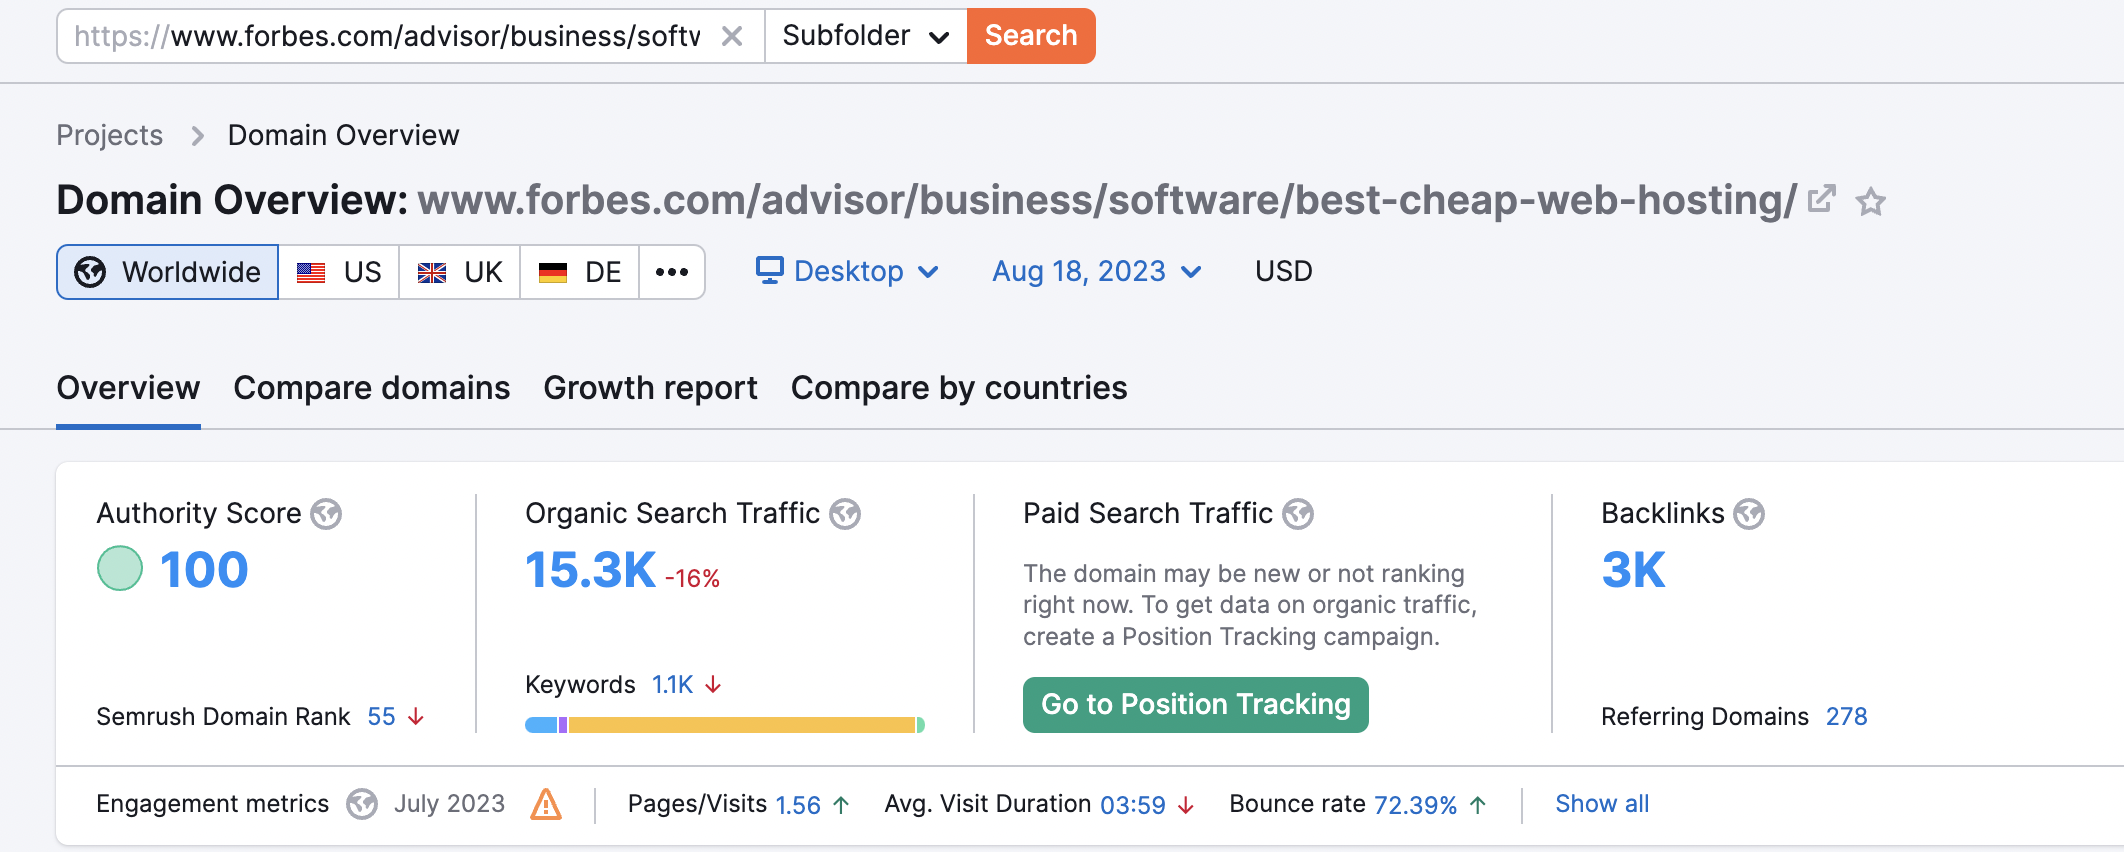Click Go to Position Tracking button

point(1195,705)
